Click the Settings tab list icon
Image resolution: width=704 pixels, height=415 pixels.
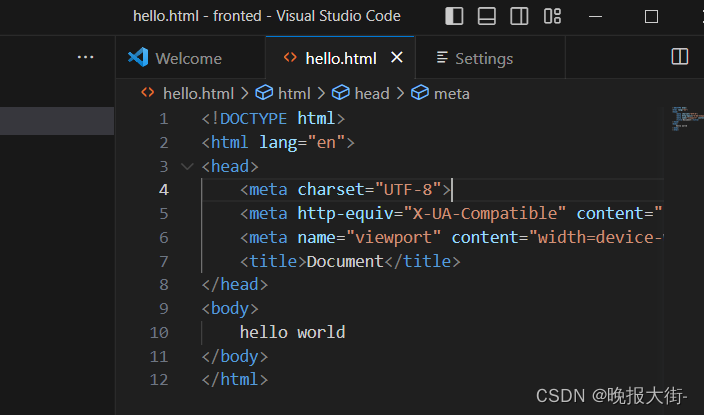coord(442,59)
